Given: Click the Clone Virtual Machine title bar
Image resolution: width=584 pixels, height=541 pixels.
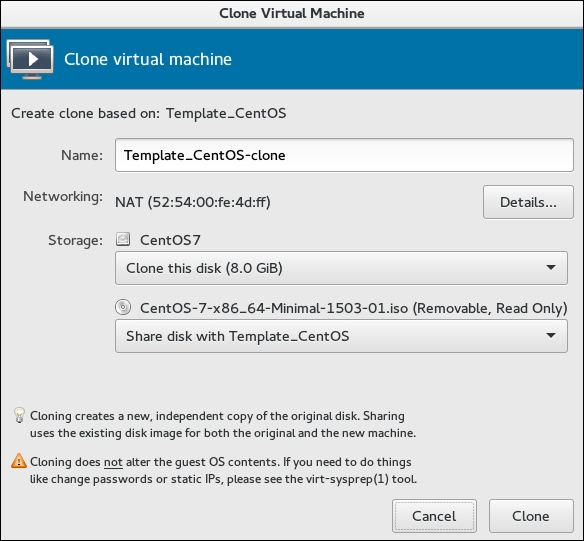Looking at the screenshot, I should click(x=292, y=14).
